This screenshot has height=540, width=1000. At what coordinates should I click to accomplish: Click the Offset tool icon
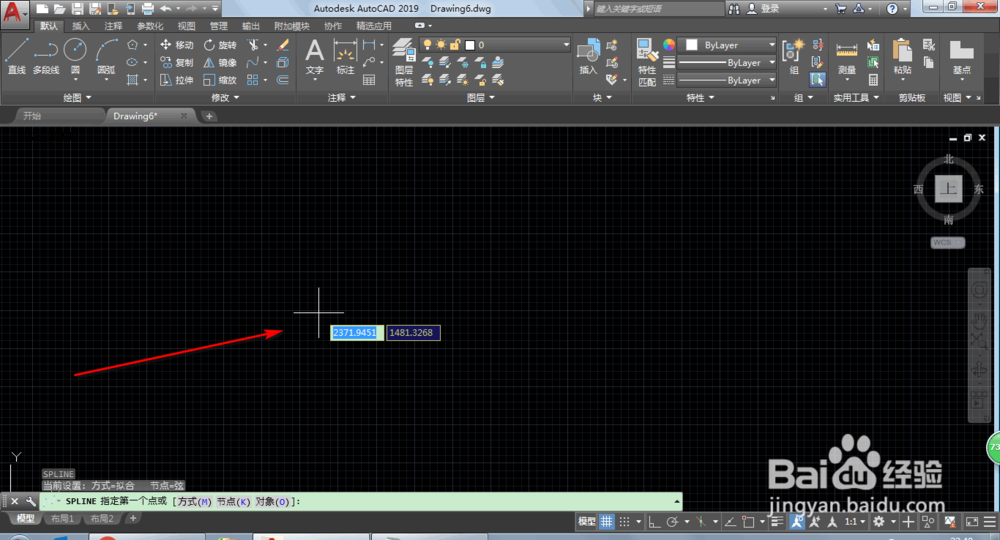pos(283,80)
